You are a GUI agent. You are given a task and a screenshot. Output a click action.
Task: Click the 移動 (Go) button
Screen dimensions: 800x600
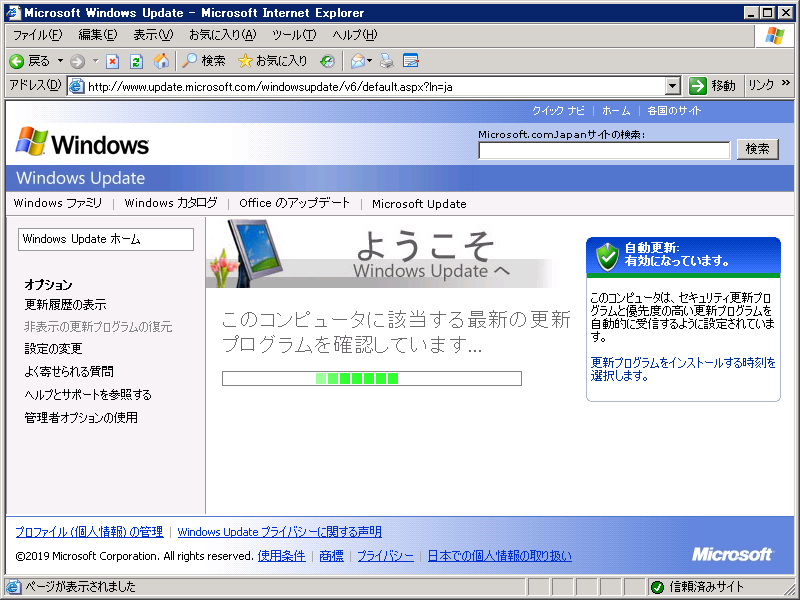[712, 86]
